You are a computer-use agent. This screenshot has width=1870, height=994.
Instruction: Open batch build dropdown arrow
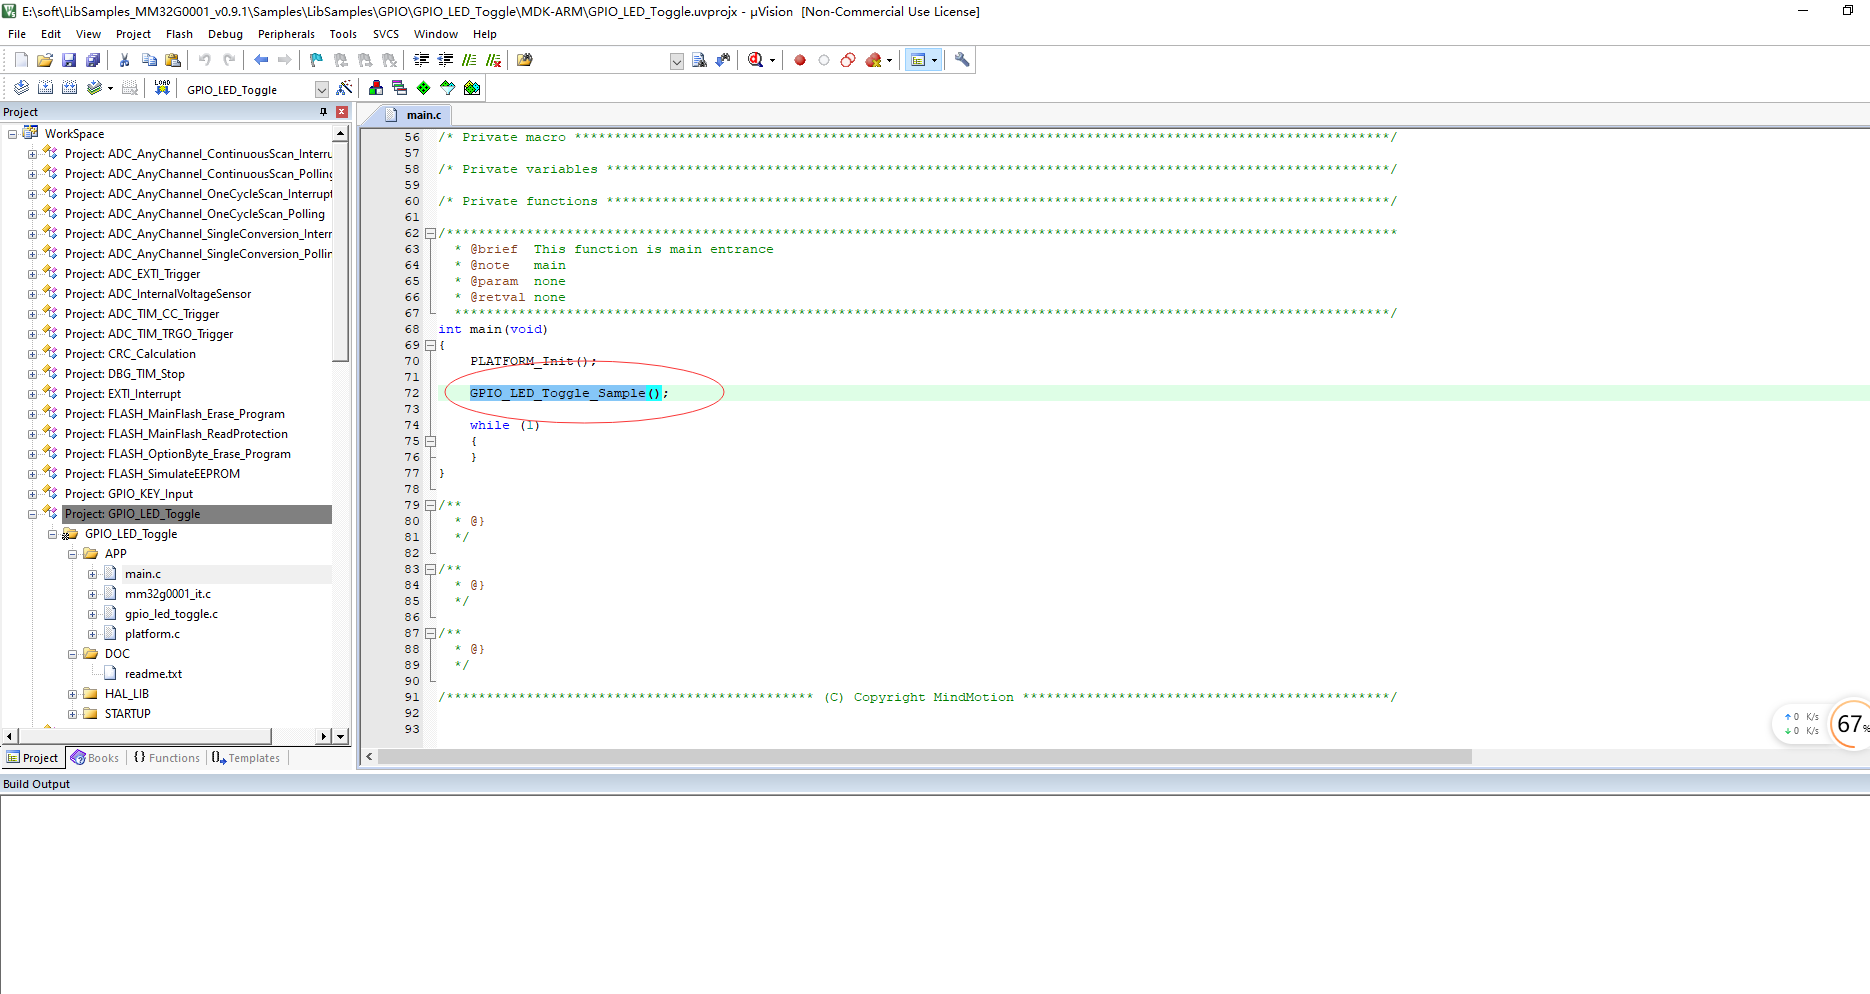click(x=110, y=88)
